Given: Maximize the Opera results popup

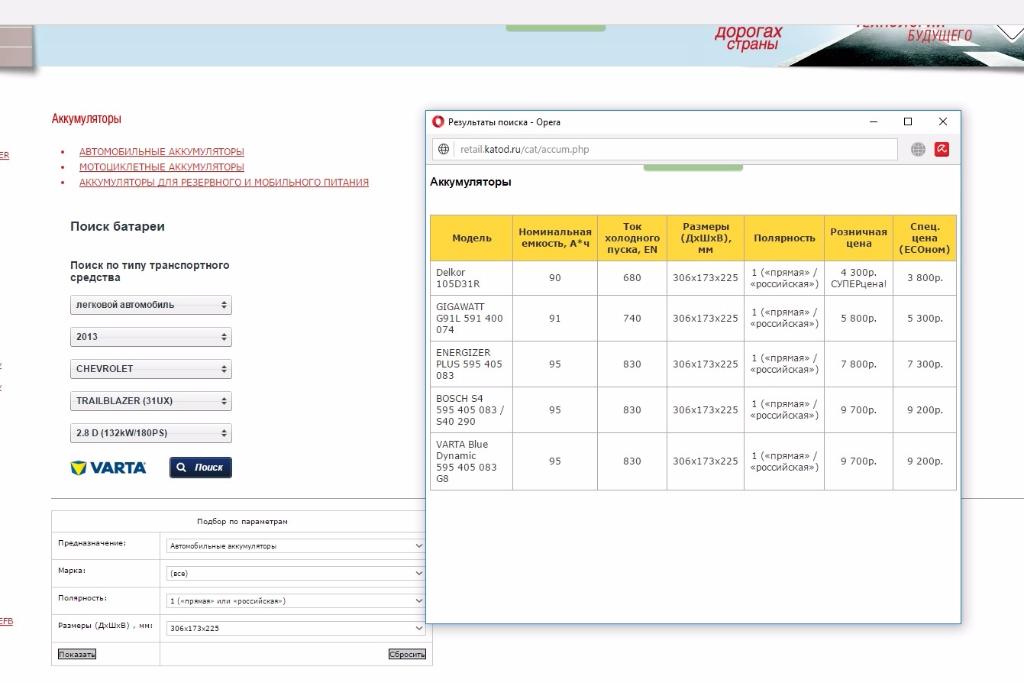Looking at the screenshot, I should pyautogui.click(x=908, y=121).
